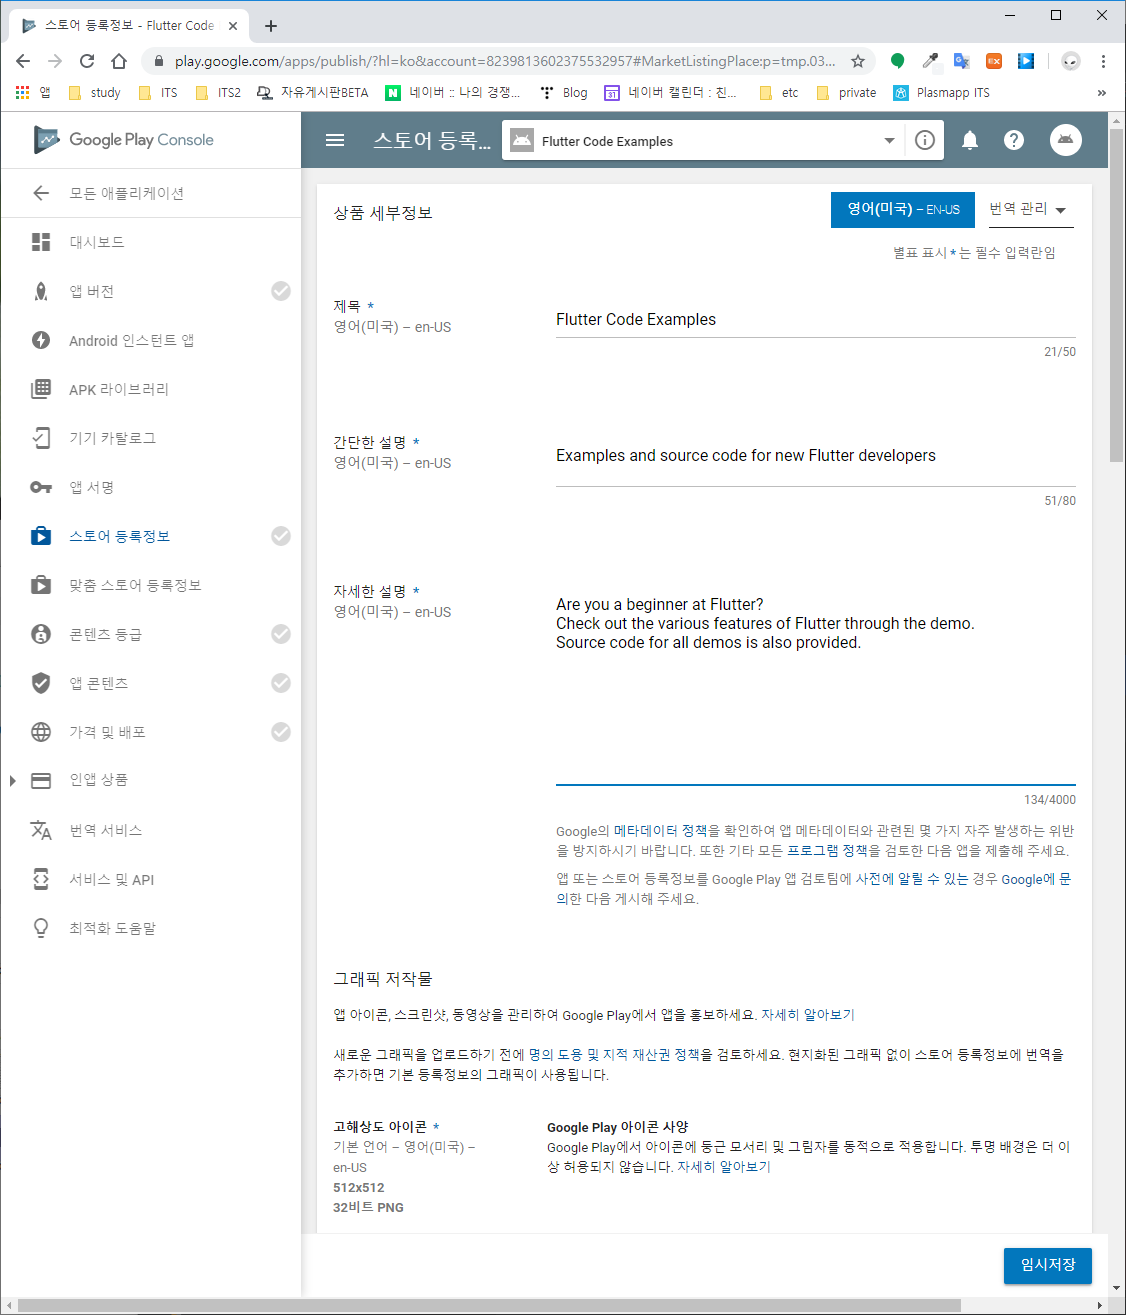Image resolution: width=1126 pixels, height=1315 pixels.
Task: Click the back arrow to all applications
Action: 41,193
